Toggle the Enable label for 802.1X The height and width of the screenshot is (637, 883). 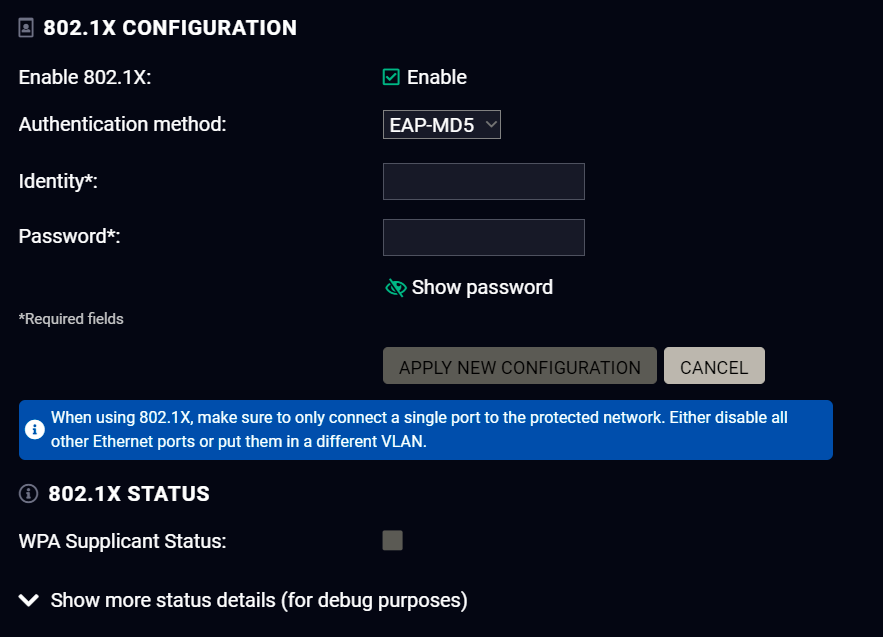point(436,77)
